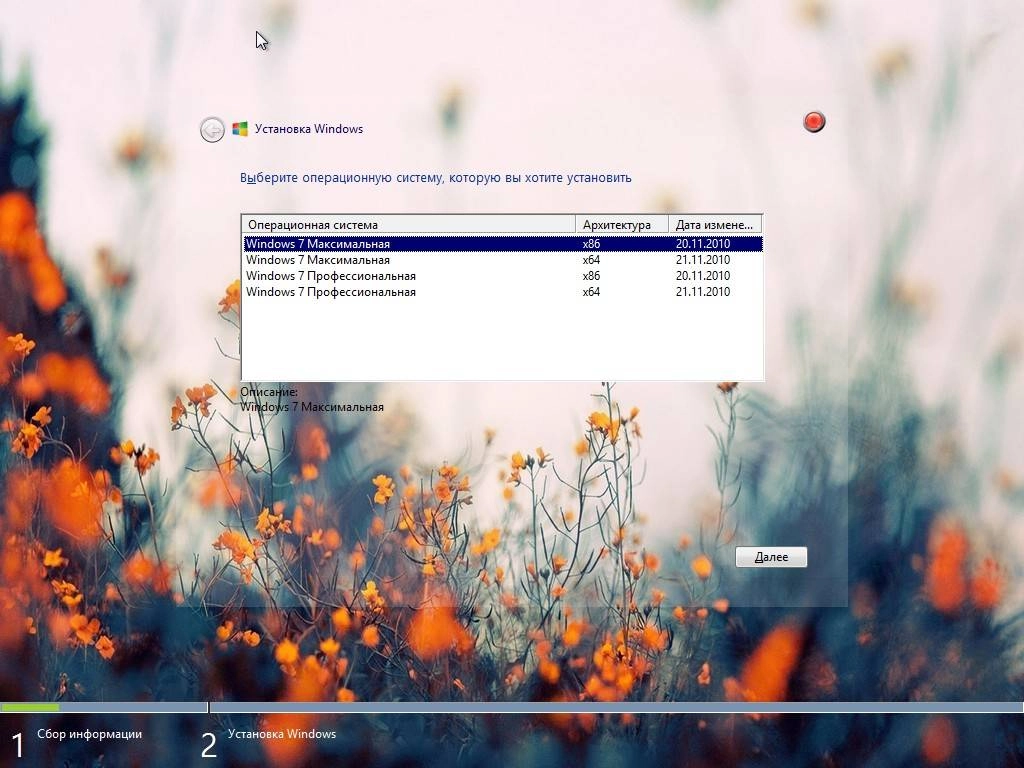Image resolution: width=1024 pixels, height=768 pixels.
Task: Click the x64 cell in Профессиональная x64 row
Action: [591, 292]
